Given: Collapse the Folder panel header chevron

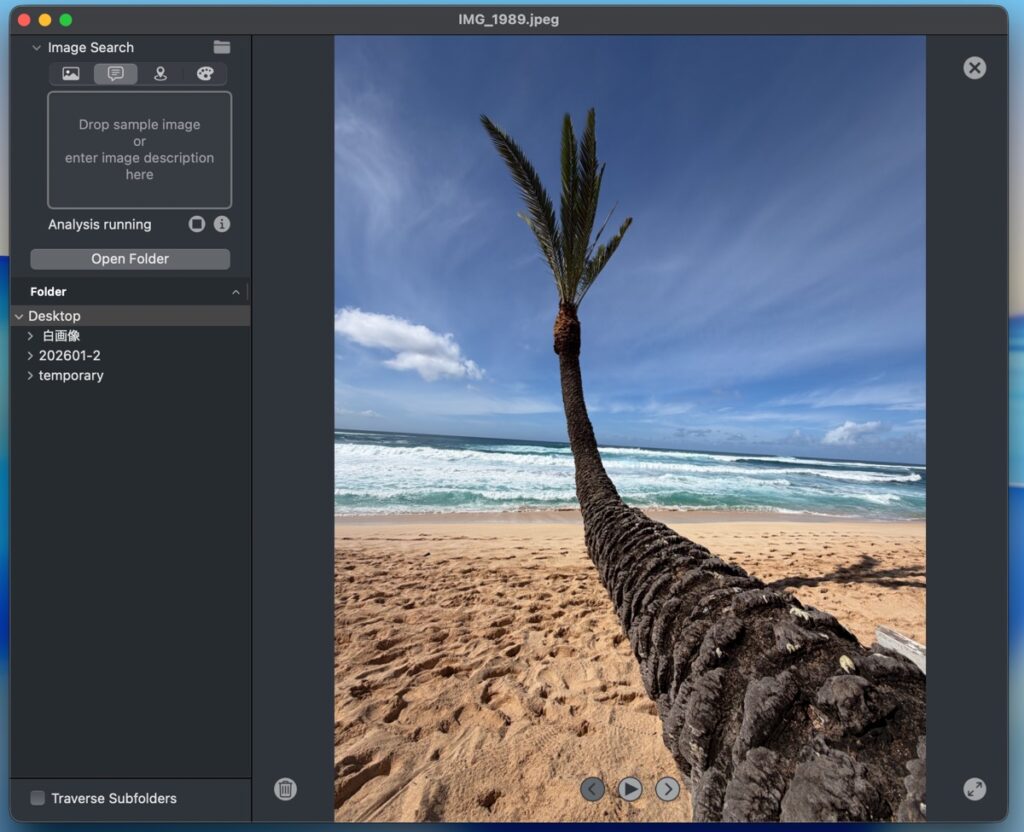Looking at the screenshot, I should click(236, 292).
